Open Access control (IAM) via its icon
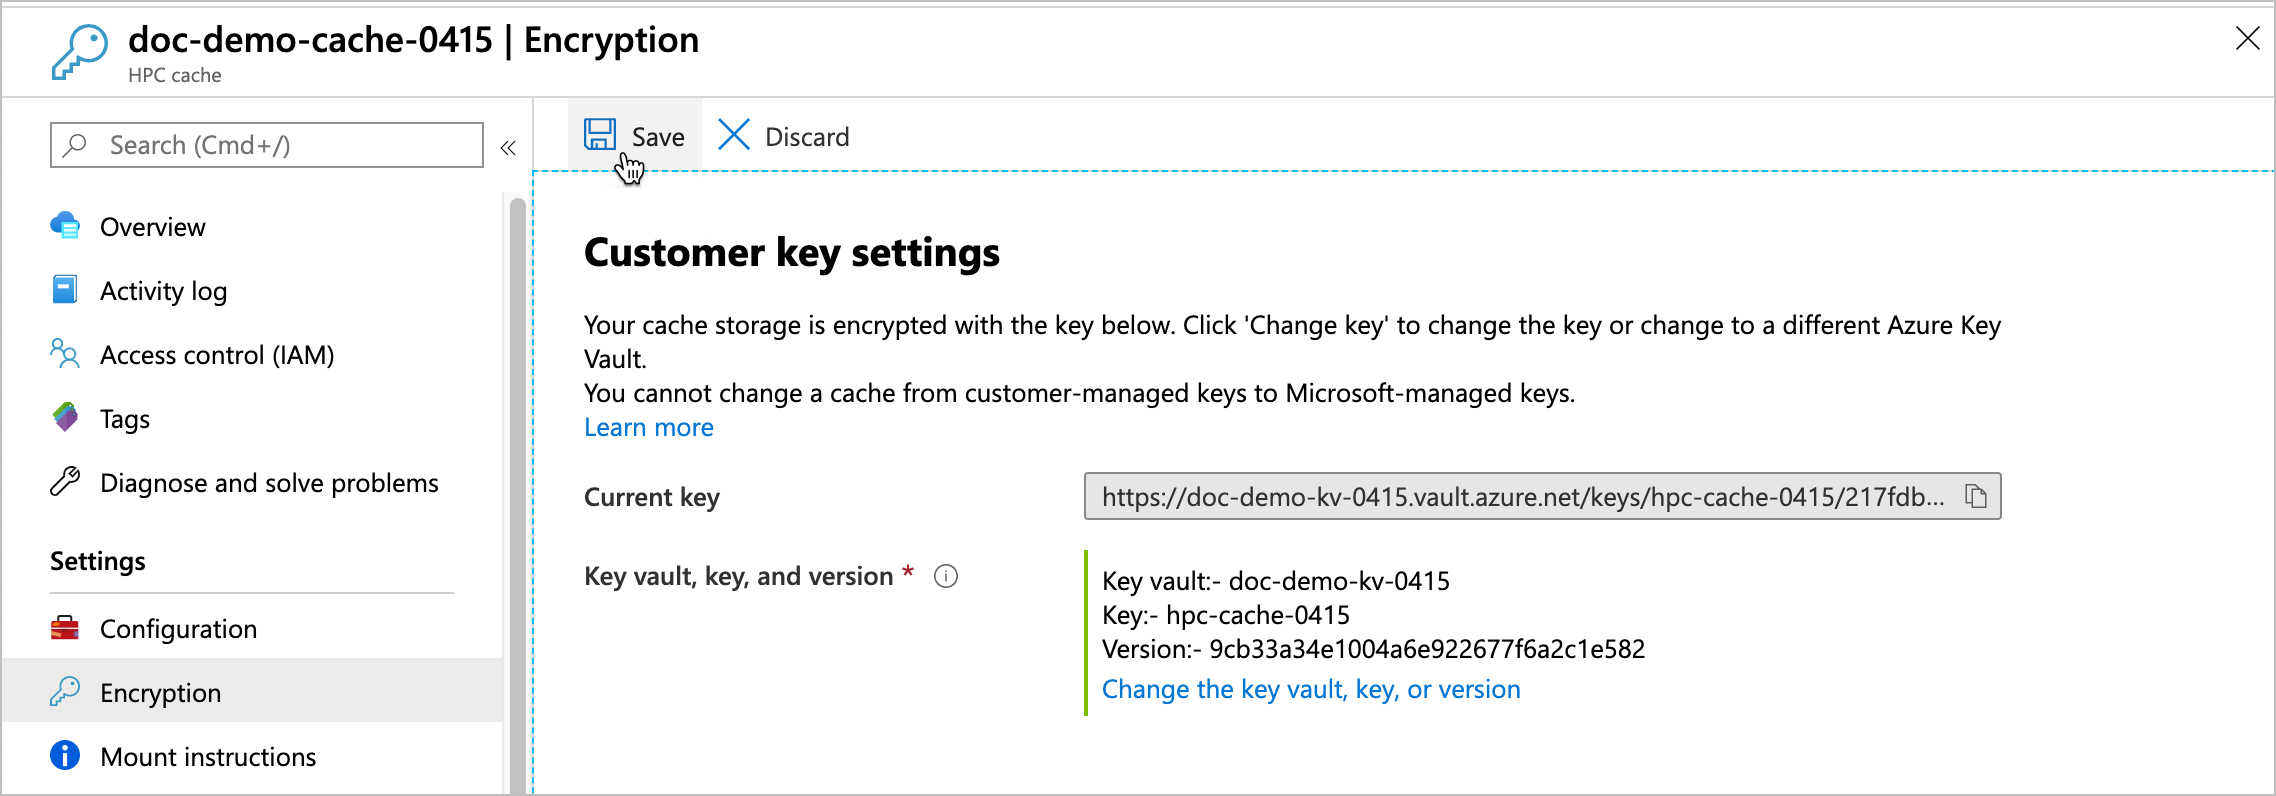Screen dimensions: 2276x796 coord(64,354)
